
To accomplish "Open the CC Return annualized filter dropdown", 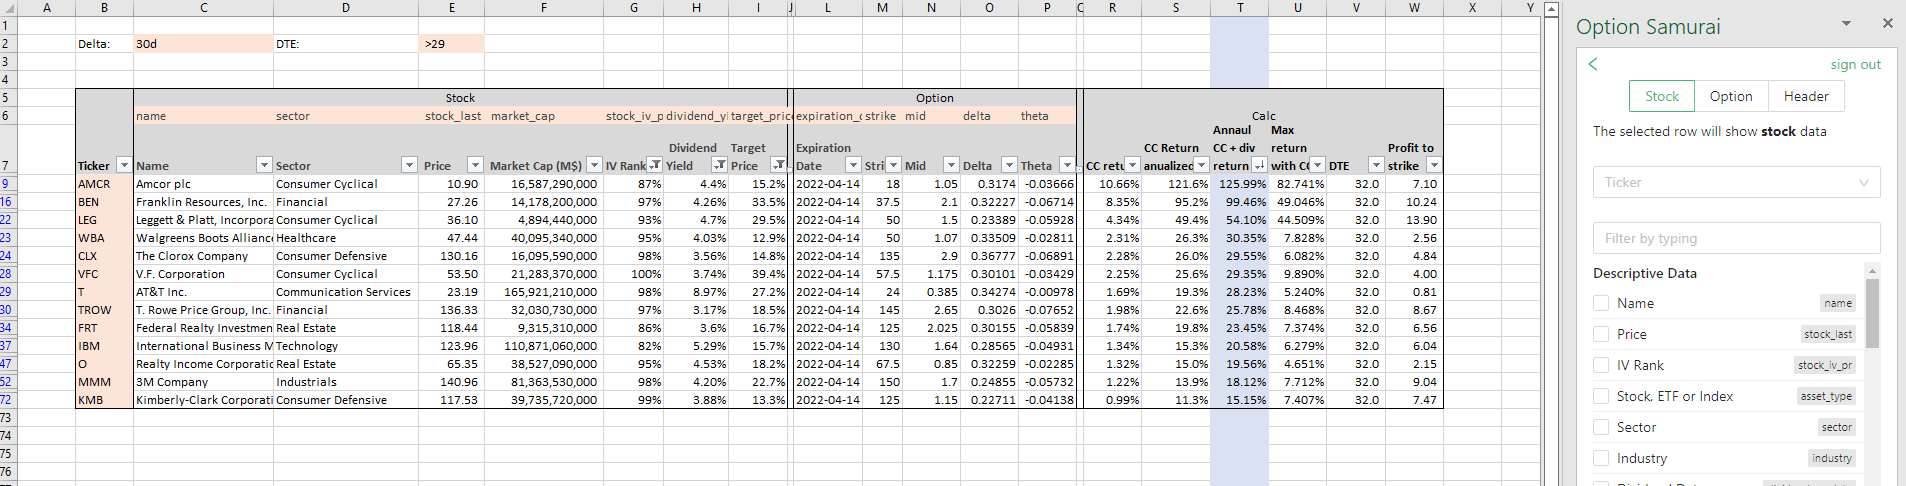I will 1201,165.
